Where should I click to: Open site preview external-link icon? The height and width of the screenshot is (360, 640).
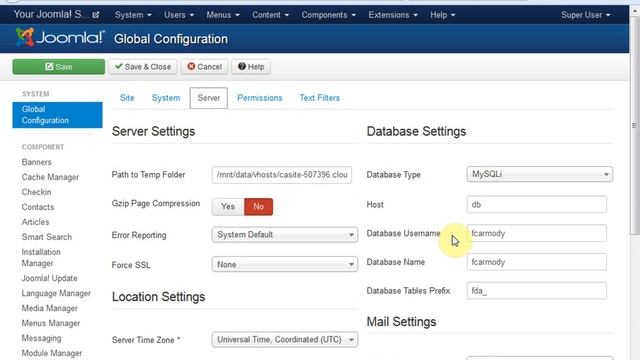coord(96,15)
